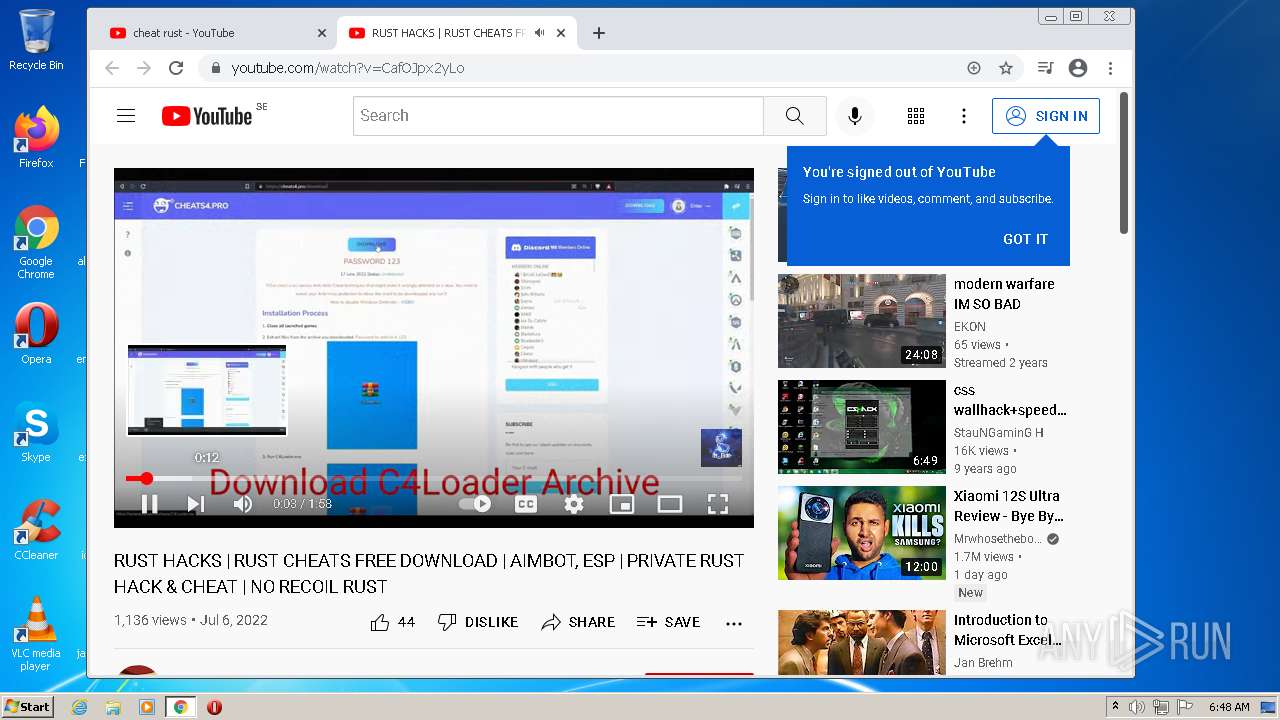Open the taskbar Windows Explorer folder
The image size is (1280, 720).
113,707
